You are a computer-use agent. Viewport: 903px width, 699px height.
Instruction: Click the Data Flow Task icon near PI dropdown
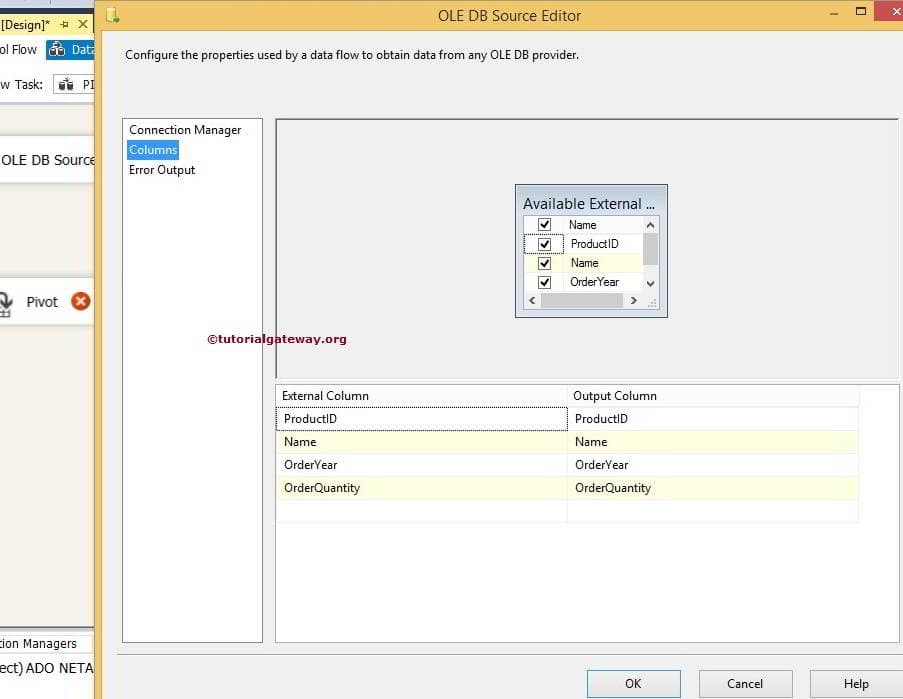pyautogui.click(x=66, y=84)
